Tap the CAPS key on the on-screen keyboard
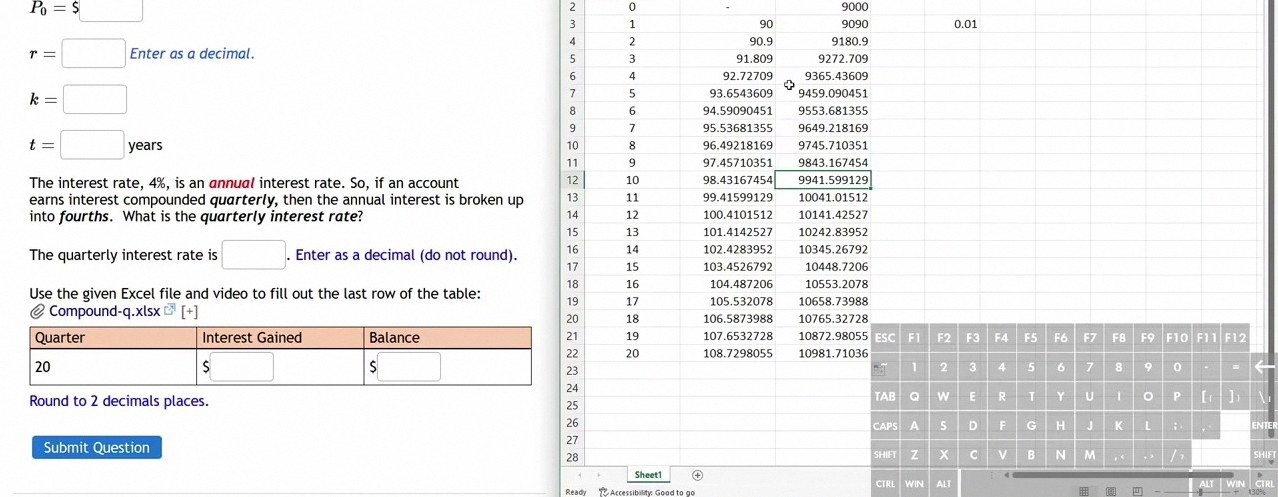 885,426
